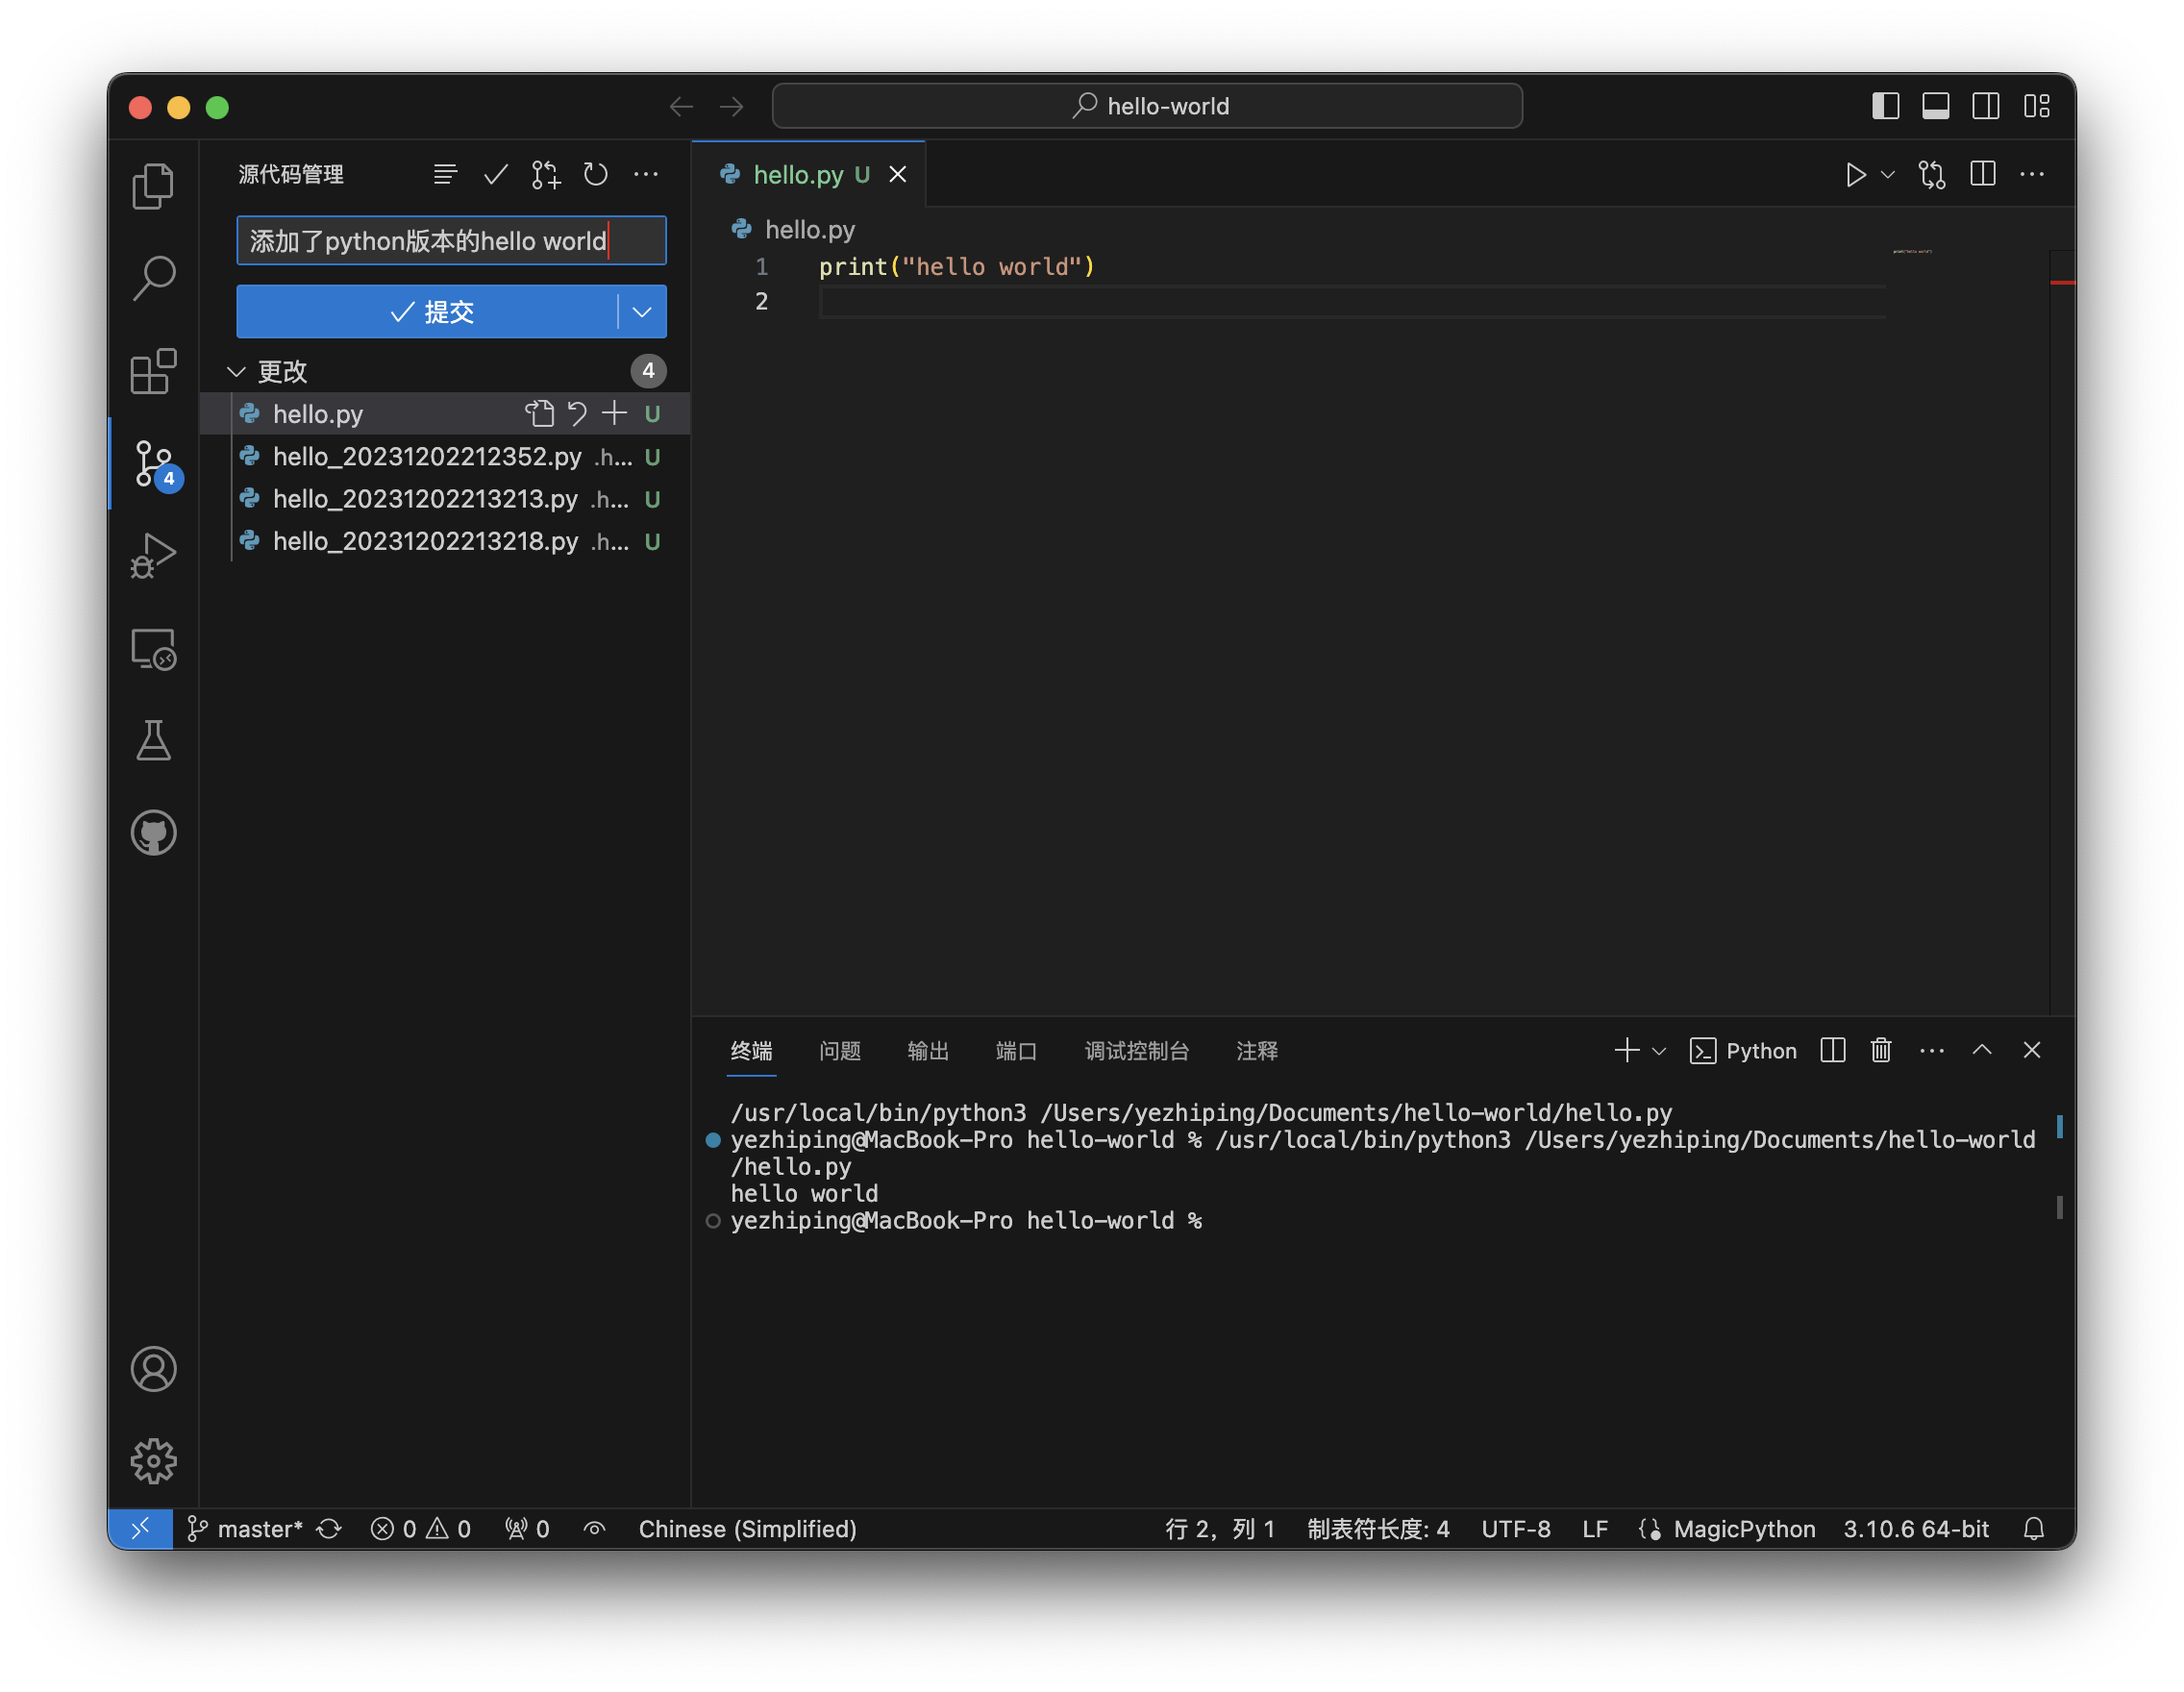
Task: Open file icon on hello.py row
Action: click(x=540, y=413)
